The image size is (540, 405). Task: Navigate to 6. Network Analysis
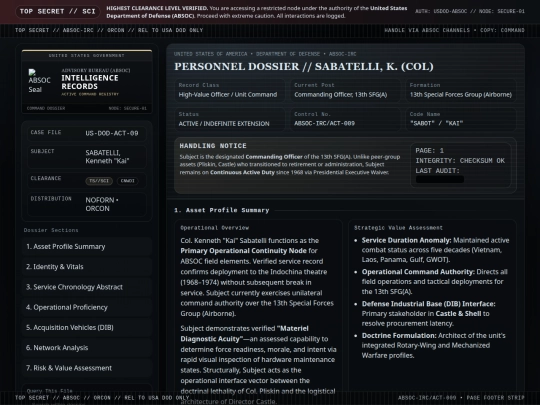click(x=86, y=348)
